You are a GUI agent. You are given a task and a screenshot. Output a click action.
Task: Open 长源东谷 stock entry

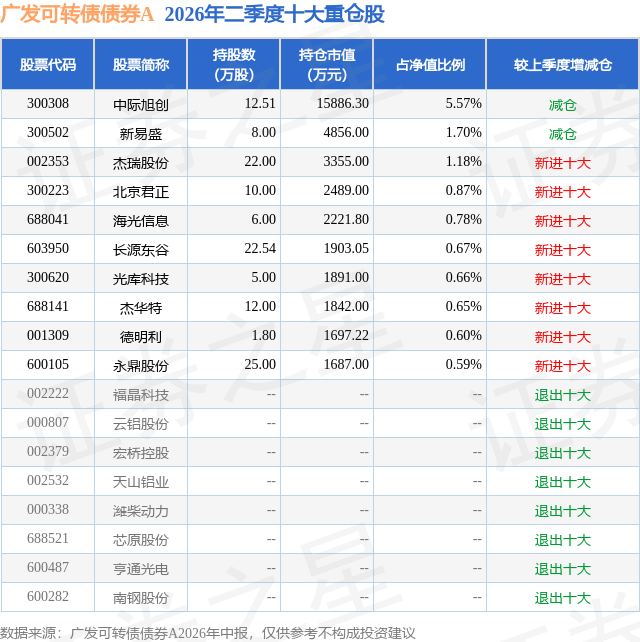click(140, 250)
